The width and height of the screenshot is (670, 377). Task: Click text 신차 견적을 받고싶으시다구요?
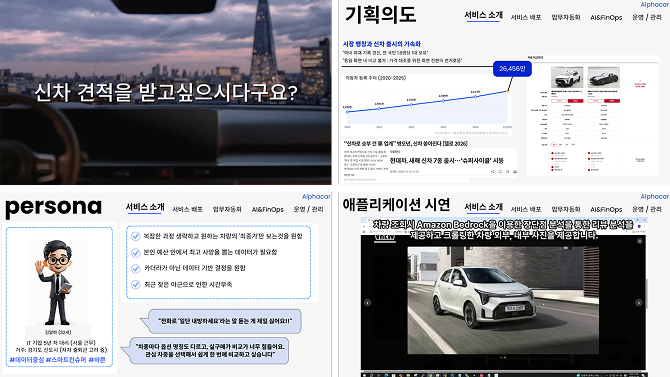(x=166, y=92)
